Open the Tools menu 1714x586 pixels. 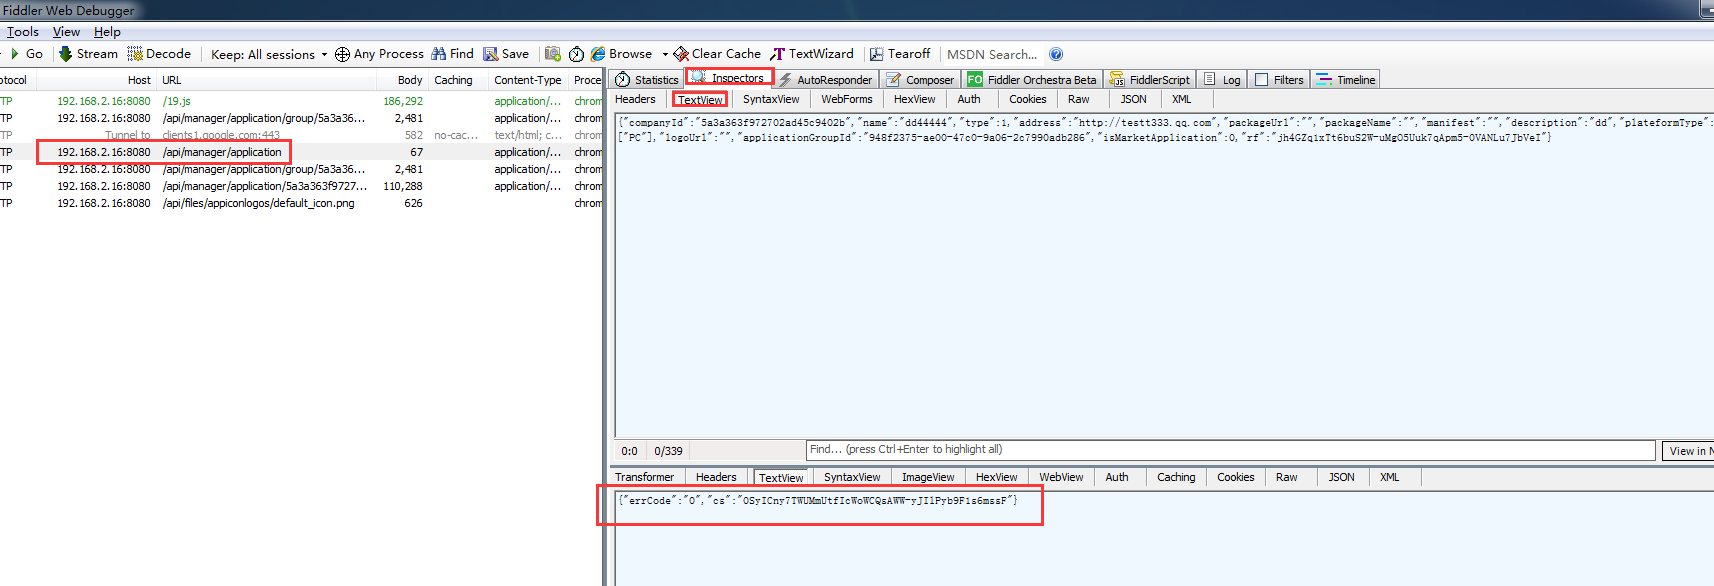(x=22, y=32)
